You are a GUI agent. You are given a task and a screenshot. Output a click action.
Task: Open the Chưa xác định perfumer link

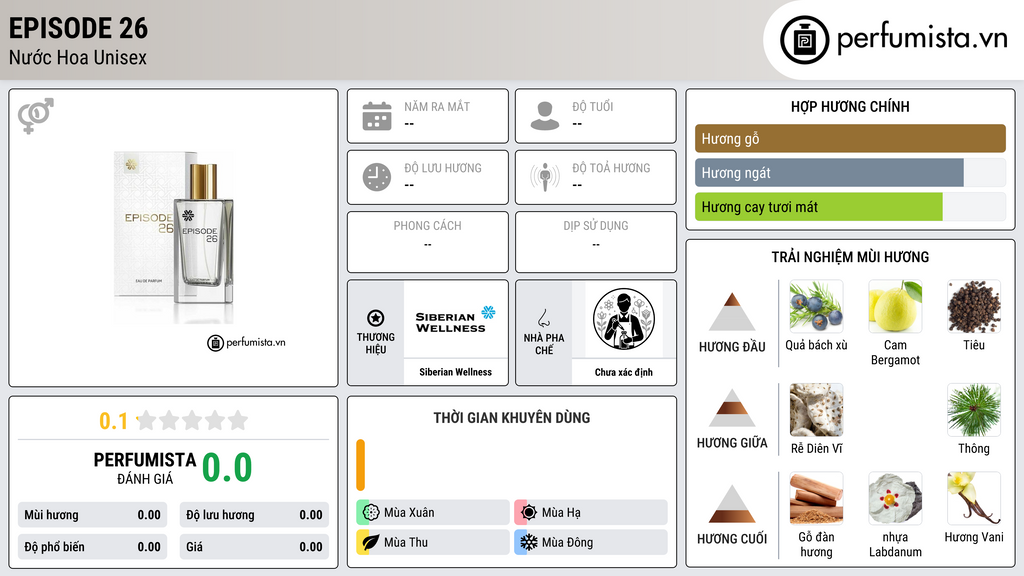tap(624, 372)
